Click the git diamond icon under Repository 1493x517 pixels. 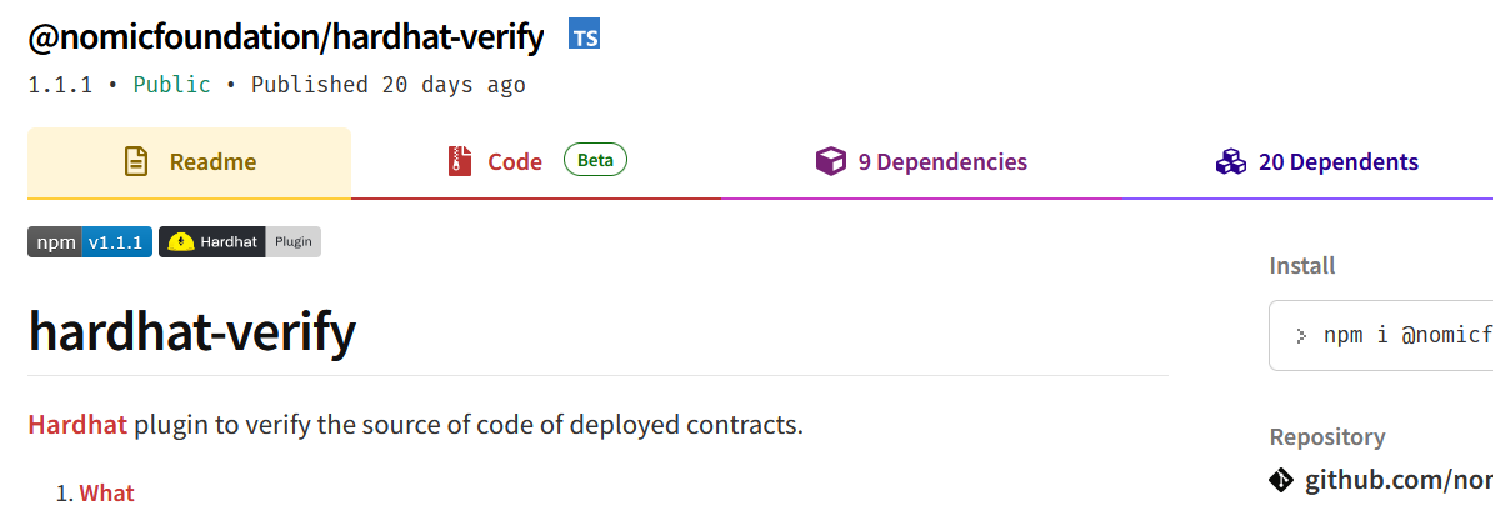1281,480
